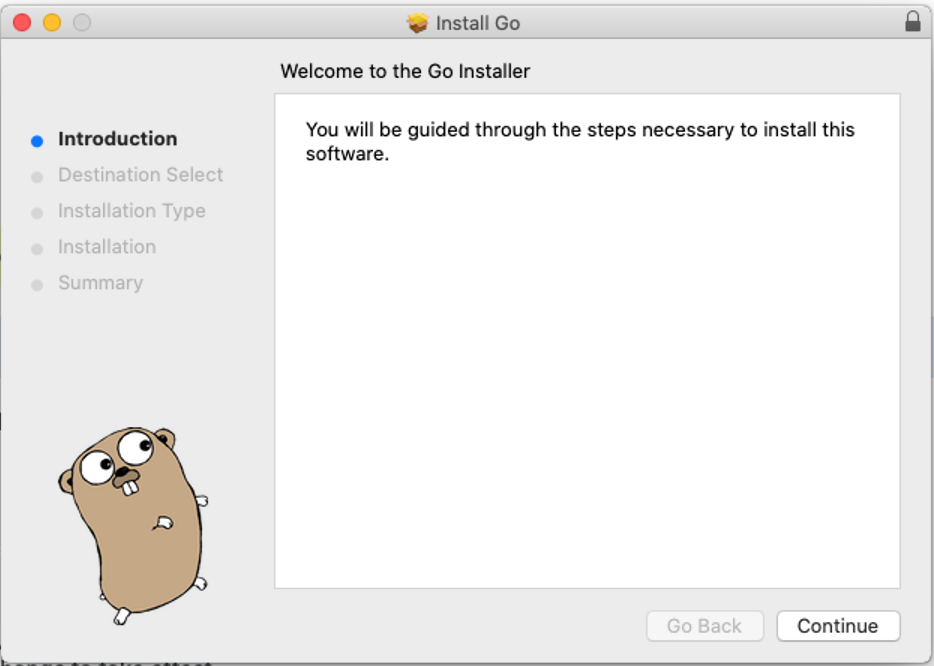934x666 pixels.
Task: Click the package icon beside Install Go title
Action: tap(417, 23)
